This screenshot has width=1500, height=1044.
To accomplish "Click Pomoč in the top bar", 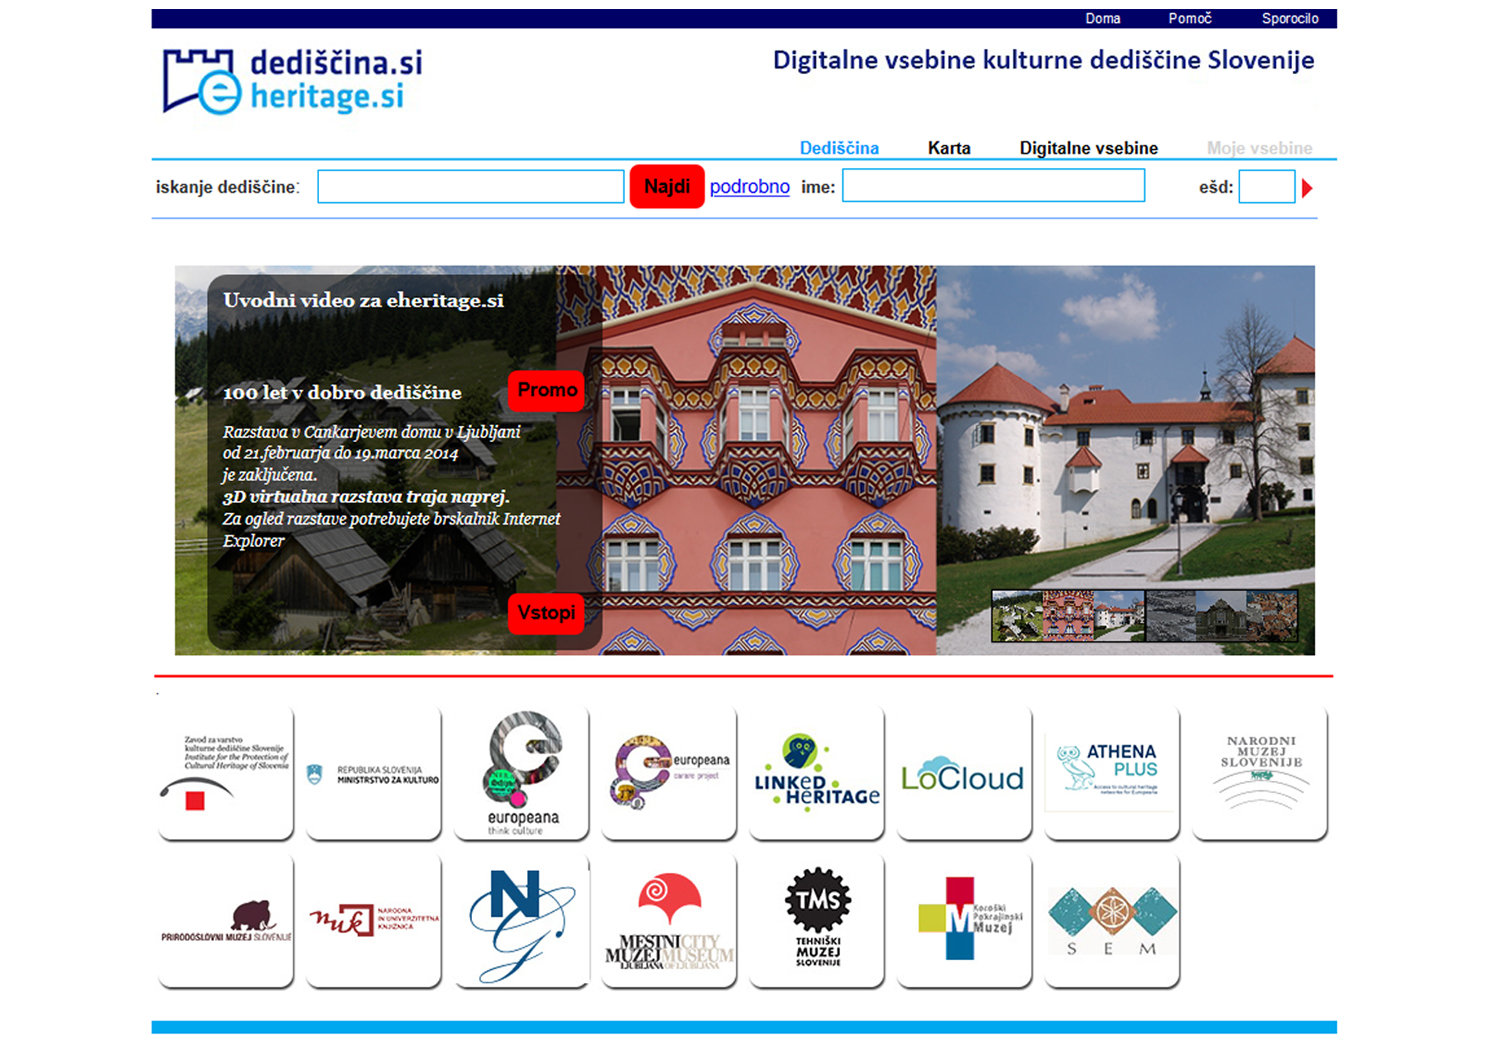I will [1189, 18].
